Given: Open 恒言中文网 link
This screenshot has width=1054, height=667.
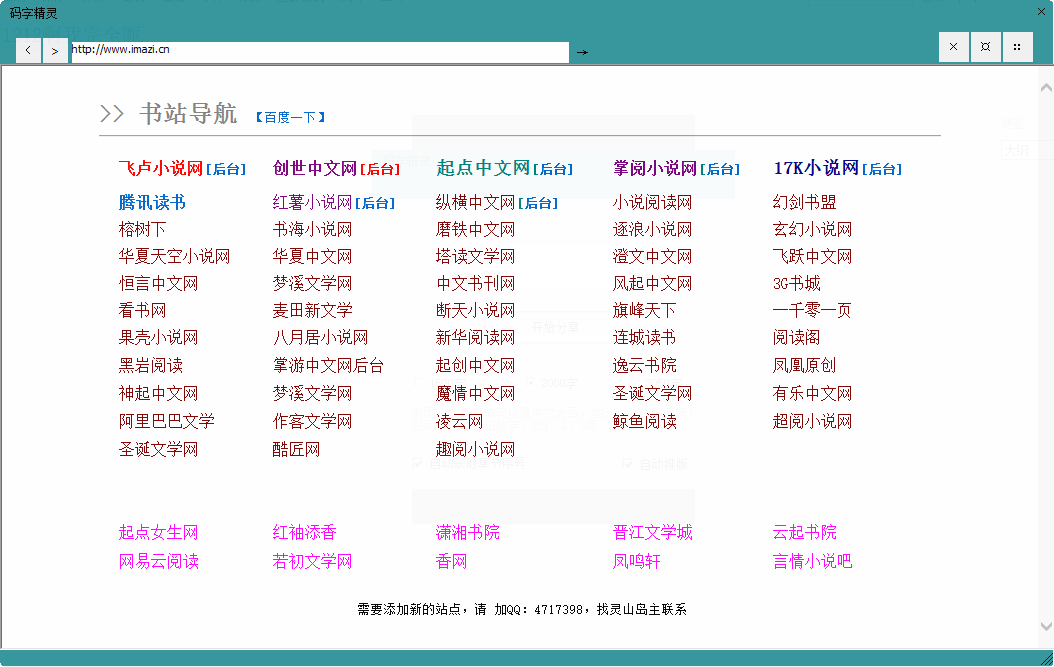Looking at the screenshot, I should point(159,284).
